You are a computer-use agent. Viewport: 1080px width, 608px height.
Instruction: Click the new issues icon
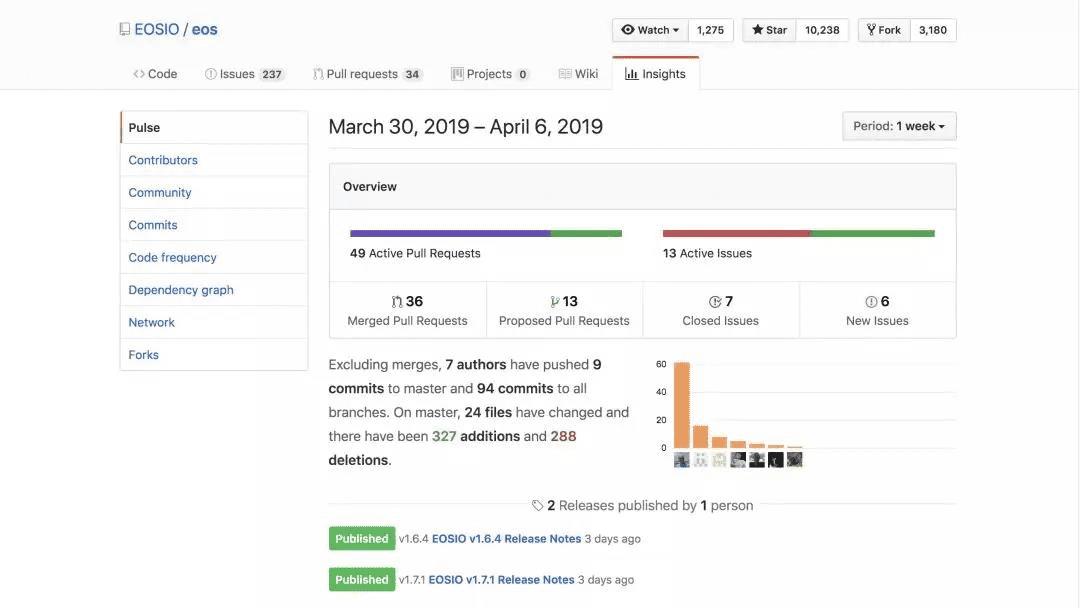(x=871, y=302)
